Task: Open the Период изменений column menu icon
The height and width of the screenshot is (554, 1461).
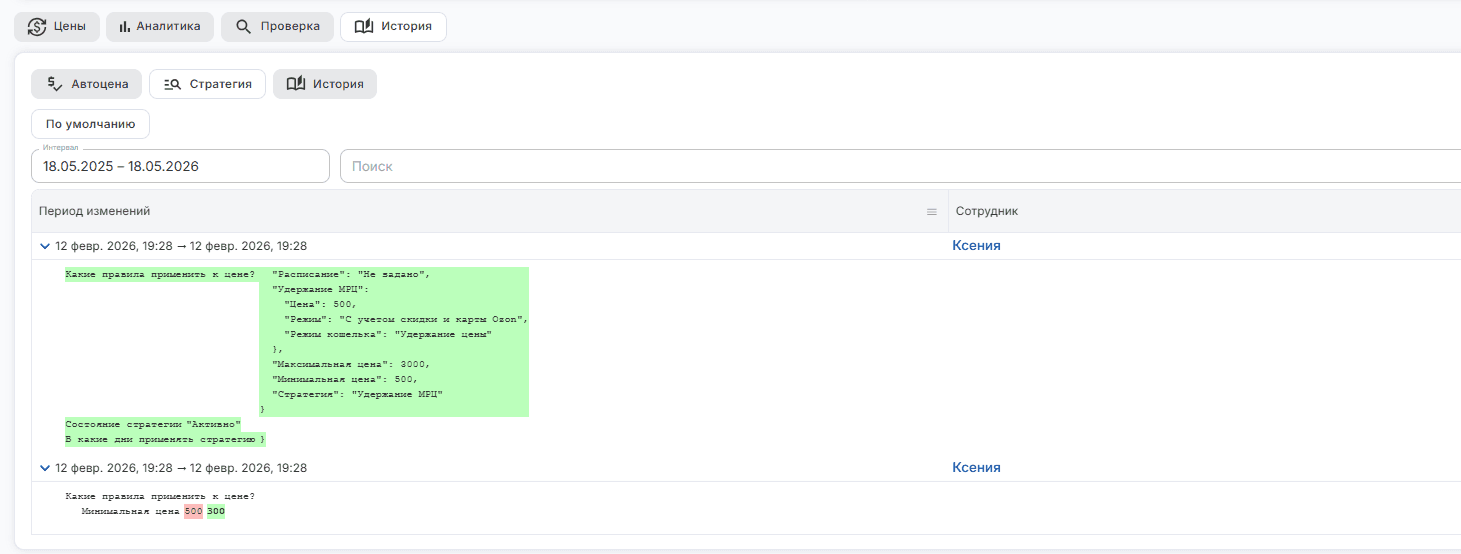Action: [932, 212]
